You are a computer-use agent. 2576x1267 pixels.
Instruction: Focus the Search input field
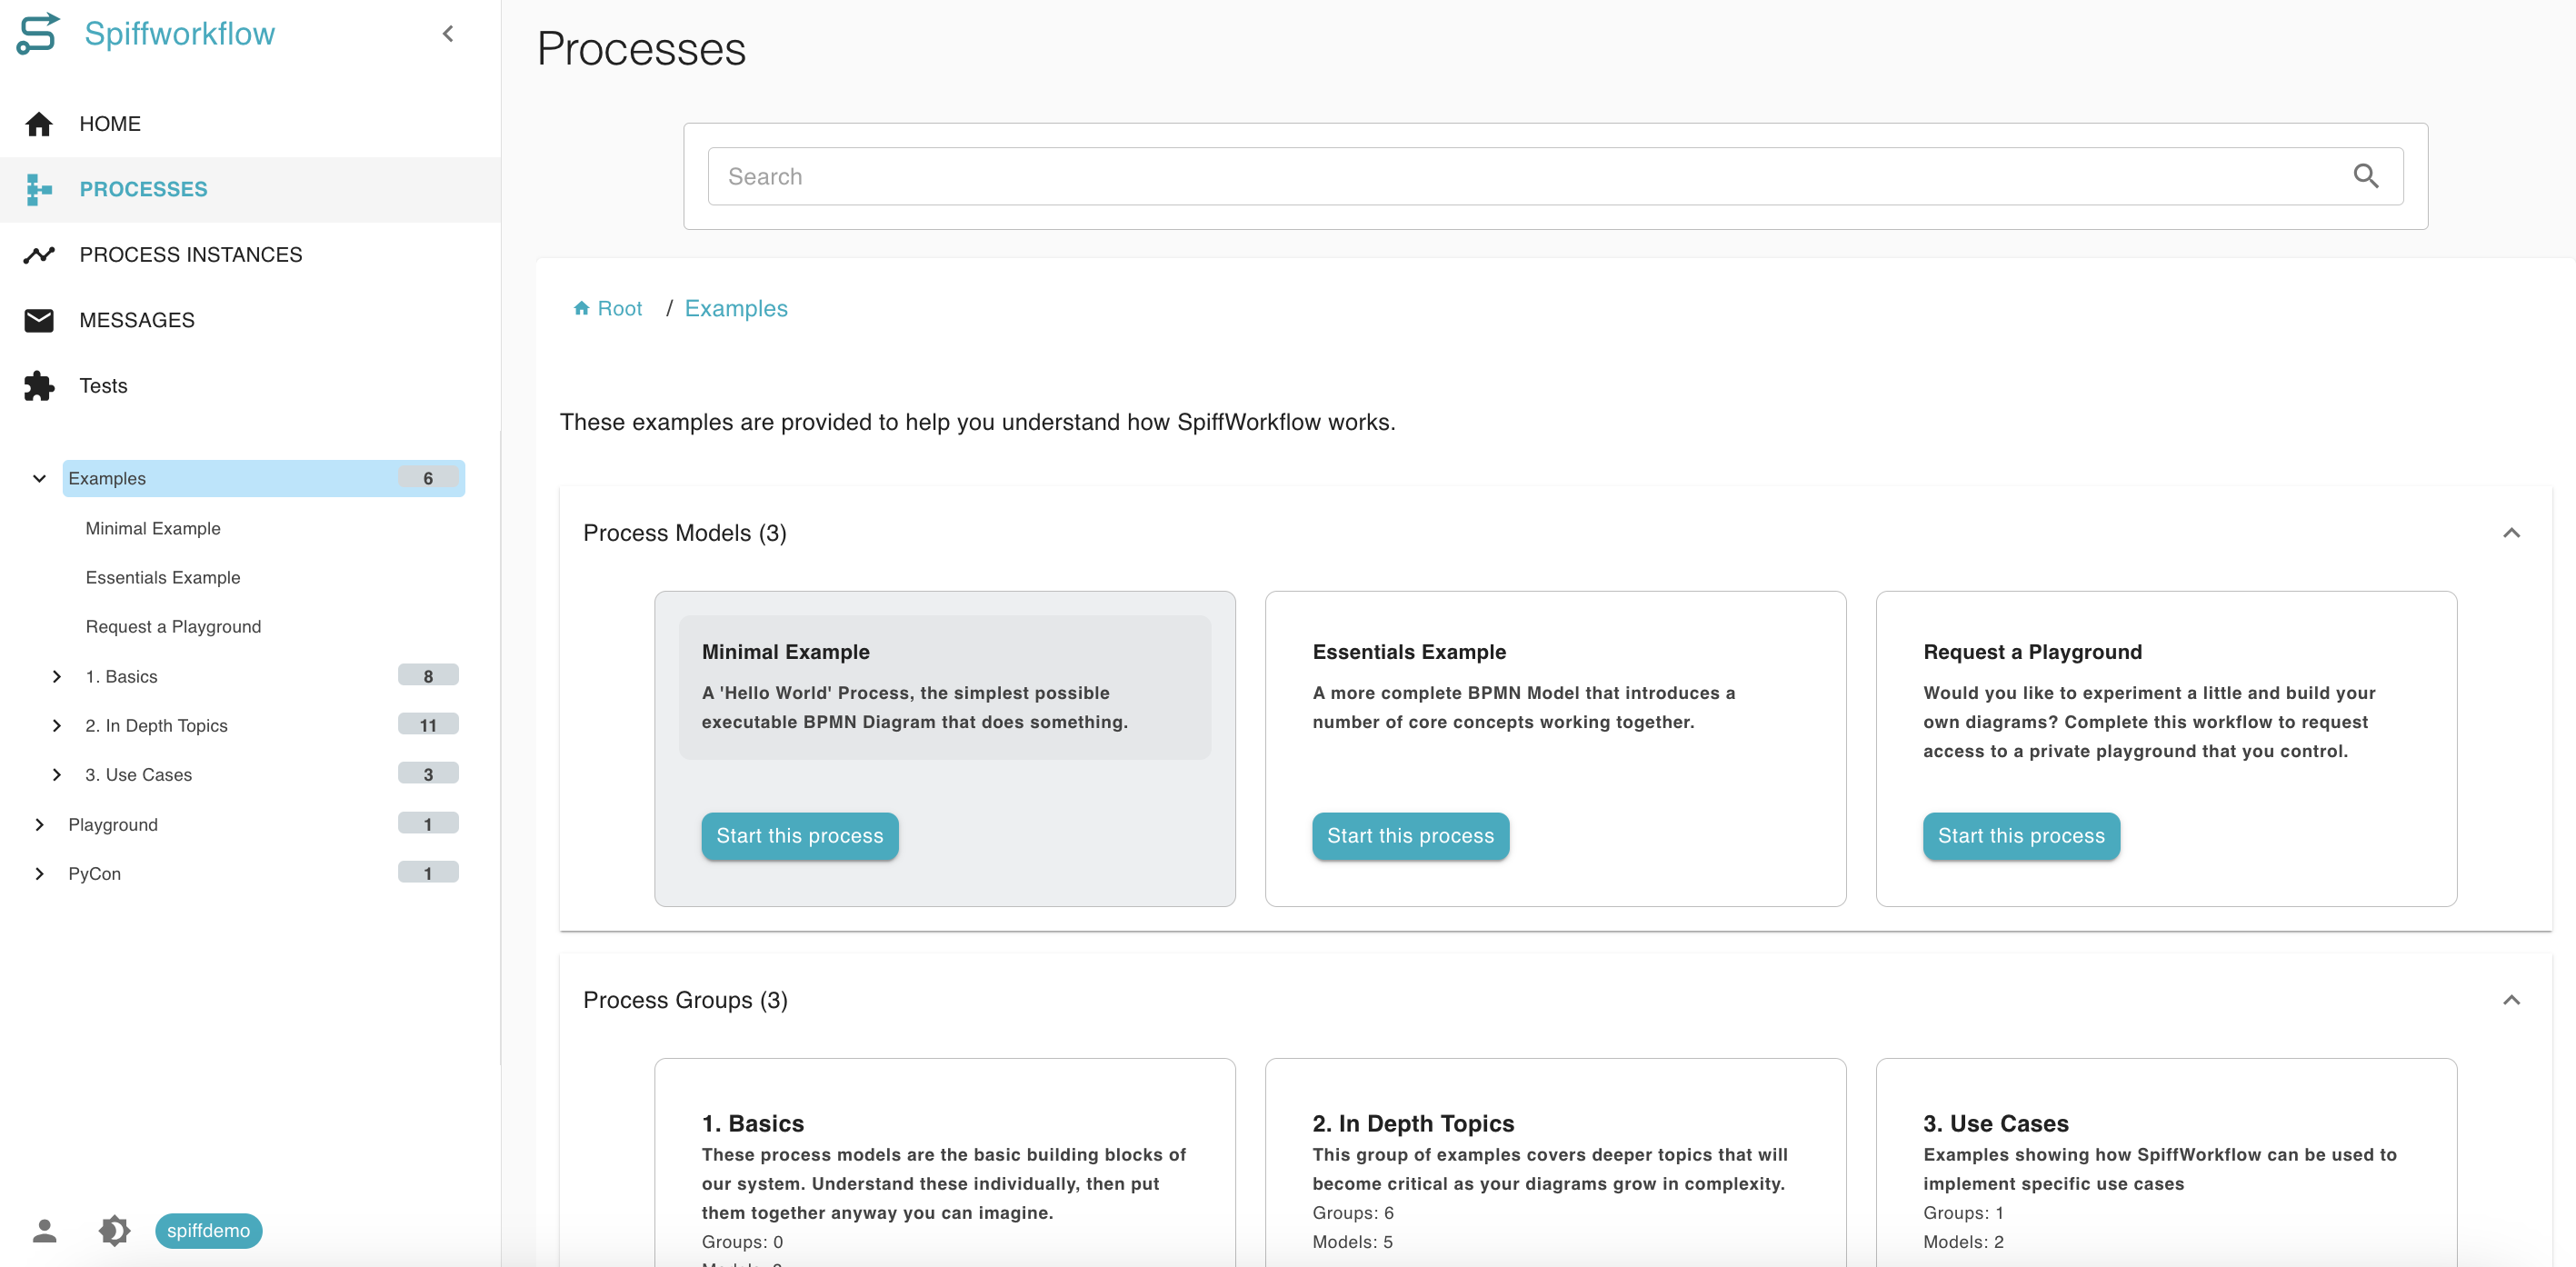[x=1555, y=176]
